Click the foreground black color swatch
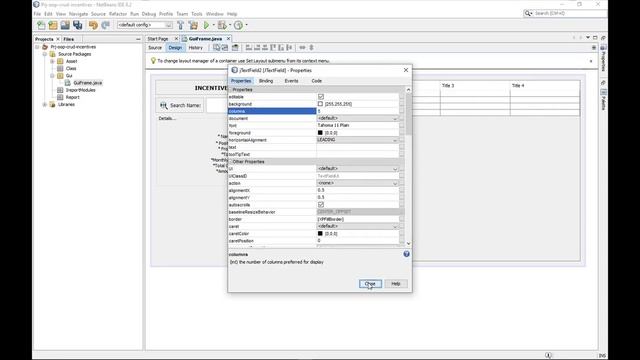 pyautogui.click(x=320, y=133)
